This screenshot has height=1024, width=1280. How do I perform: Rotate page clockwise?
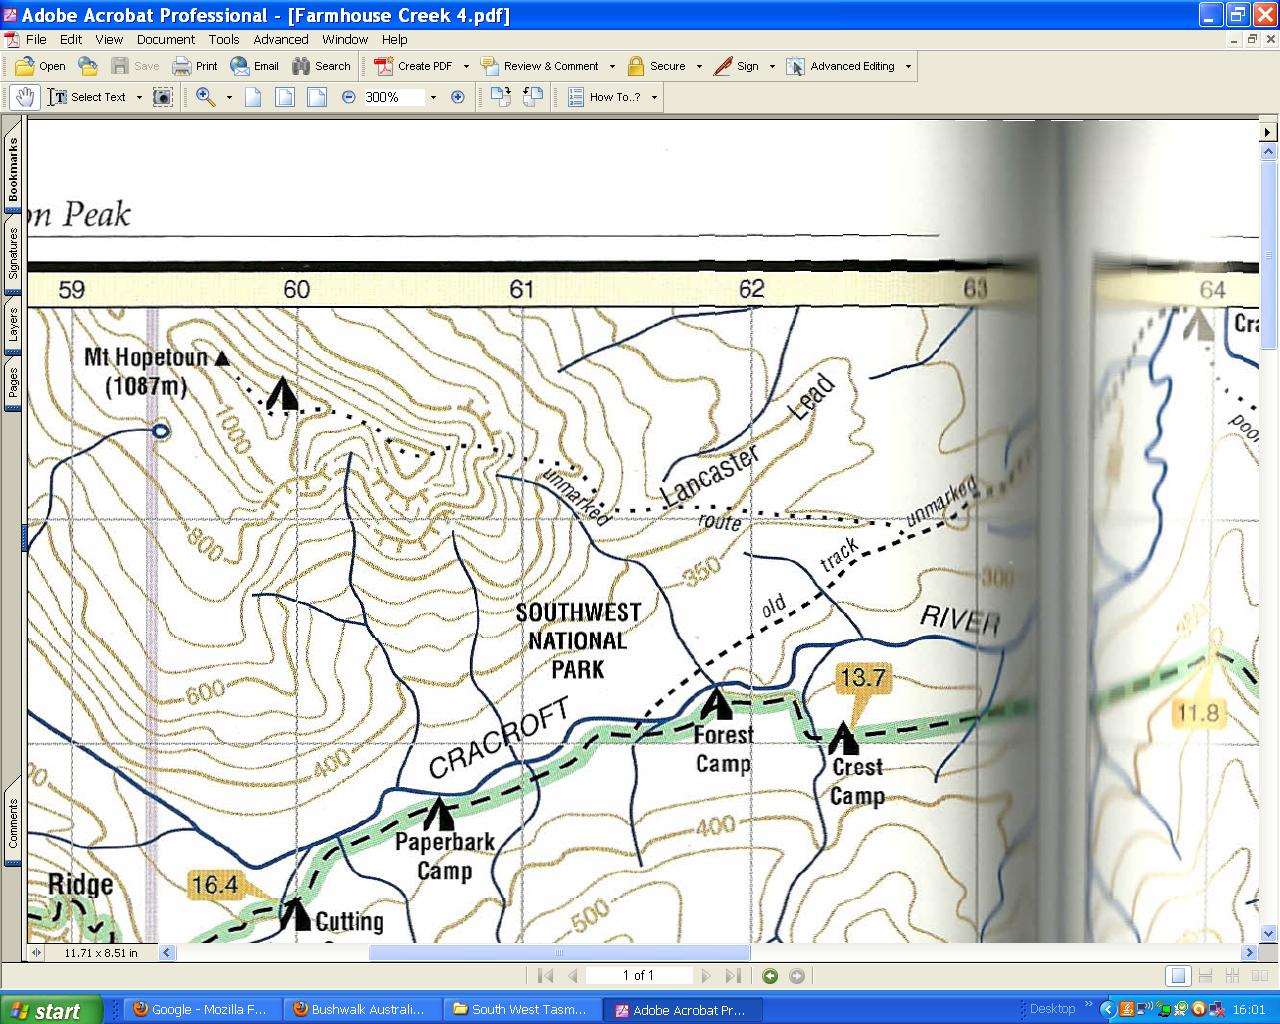coord(501,97)
